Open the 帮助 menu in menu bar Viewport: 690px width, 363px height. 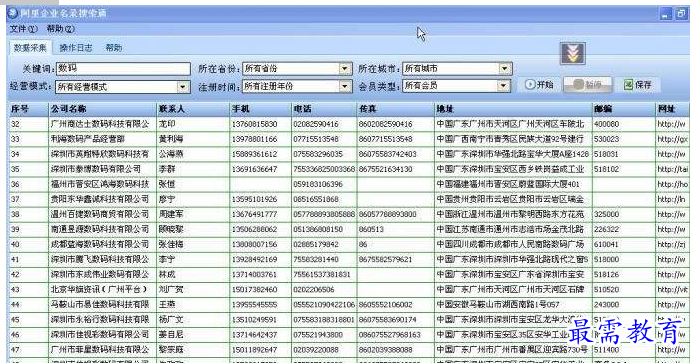tap(61, 29)
